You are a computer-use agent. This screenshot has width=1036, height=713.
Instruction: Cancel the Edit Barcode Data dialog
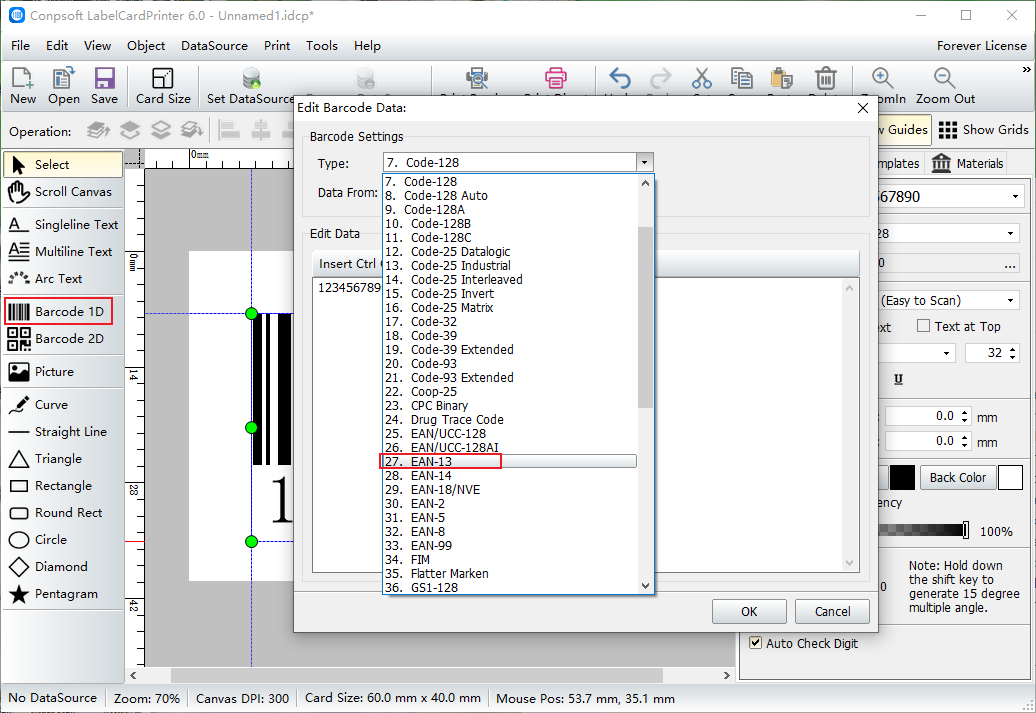click(832, 611)
